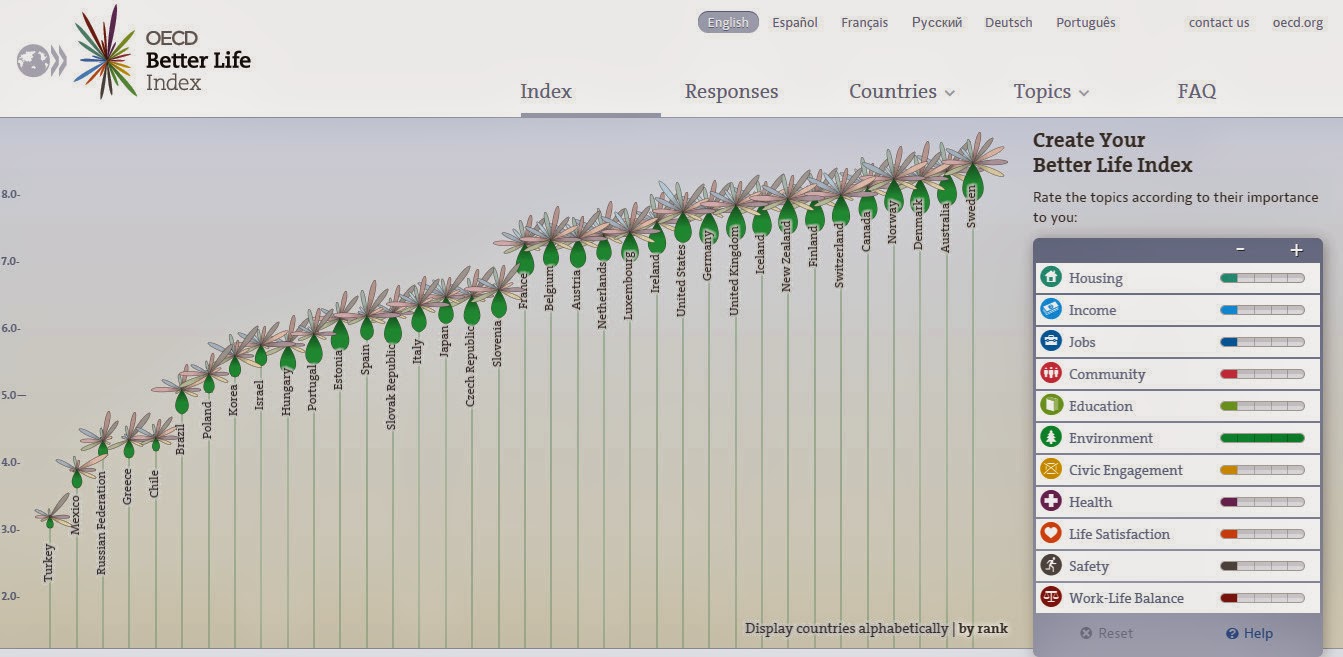Open the Topics dropdown menu

pyautogui.click(x=1051, y=91)
